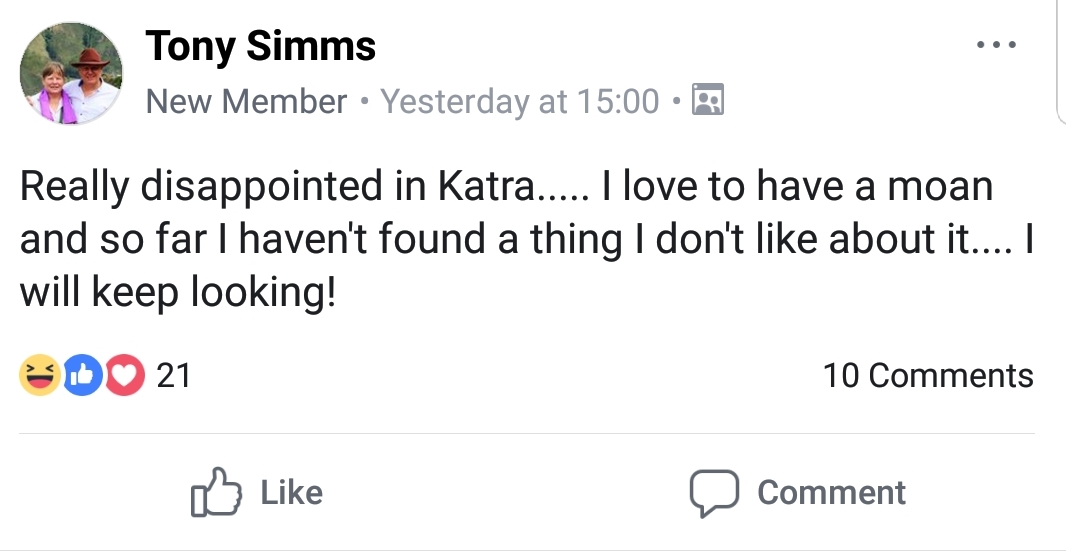The image size is (1066, 557).
Task: View the 21 reactions count
Action: point(174,376)
